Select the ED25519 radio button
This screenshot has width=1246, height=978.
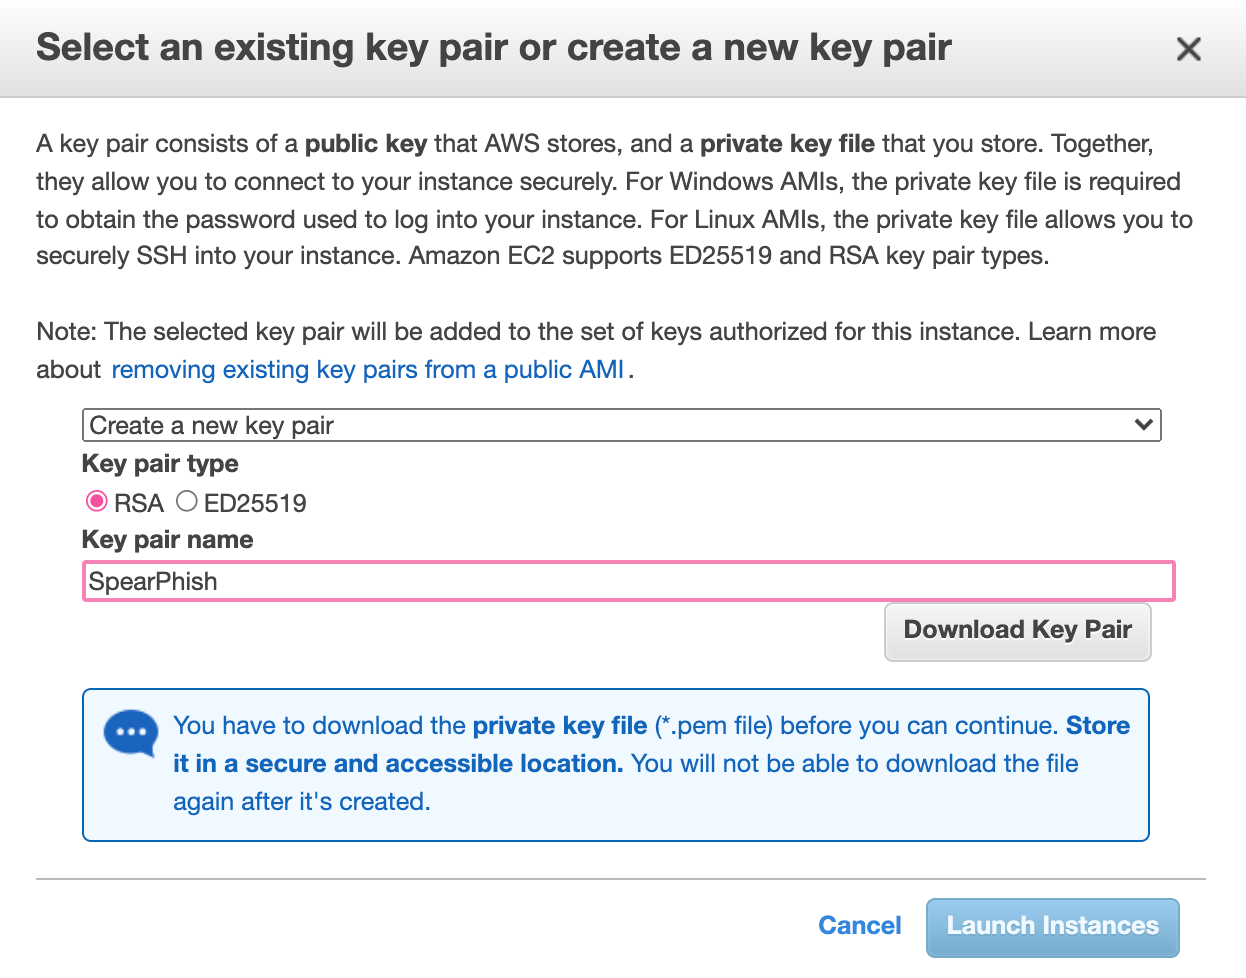(x=187, y=501)
